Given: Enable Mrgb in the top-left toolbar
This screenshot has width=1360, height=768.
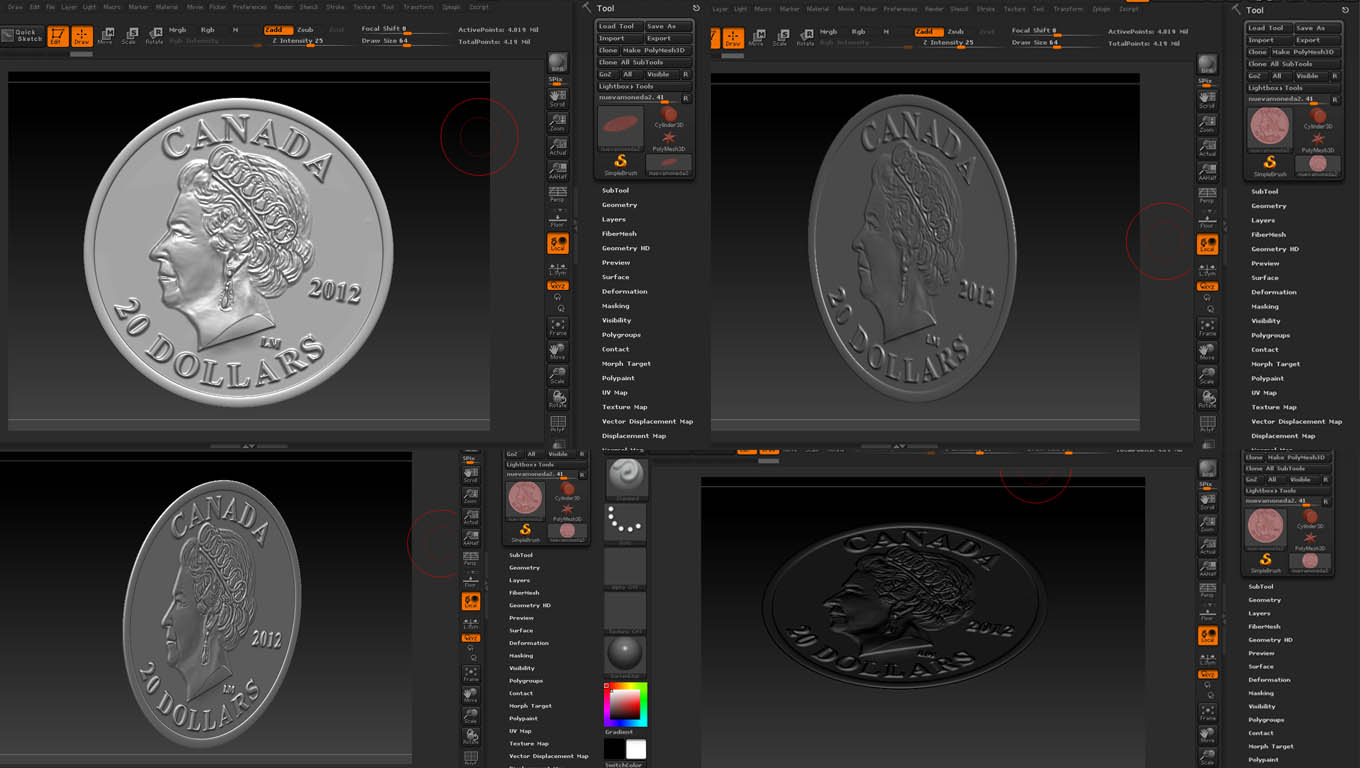Looking at the screenshot, I should click(x=177, y=30).
